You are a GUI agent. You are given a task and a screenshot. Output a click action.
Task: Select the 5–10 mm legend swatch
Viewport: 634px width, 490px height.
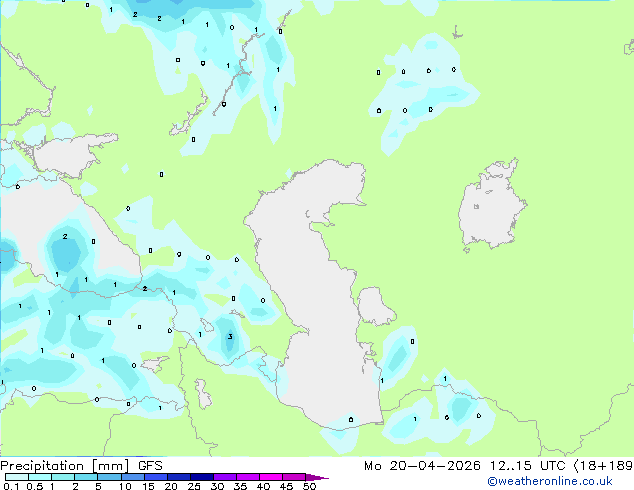click(x=109, y=477)
